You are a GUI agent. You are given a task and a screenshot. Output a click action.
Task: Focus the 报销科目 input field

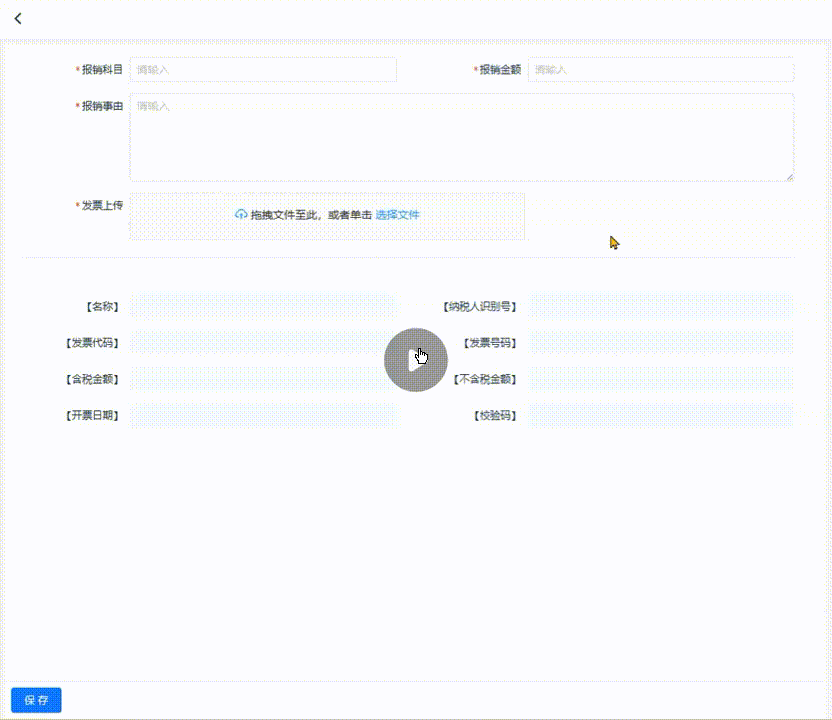click(263, 70)
